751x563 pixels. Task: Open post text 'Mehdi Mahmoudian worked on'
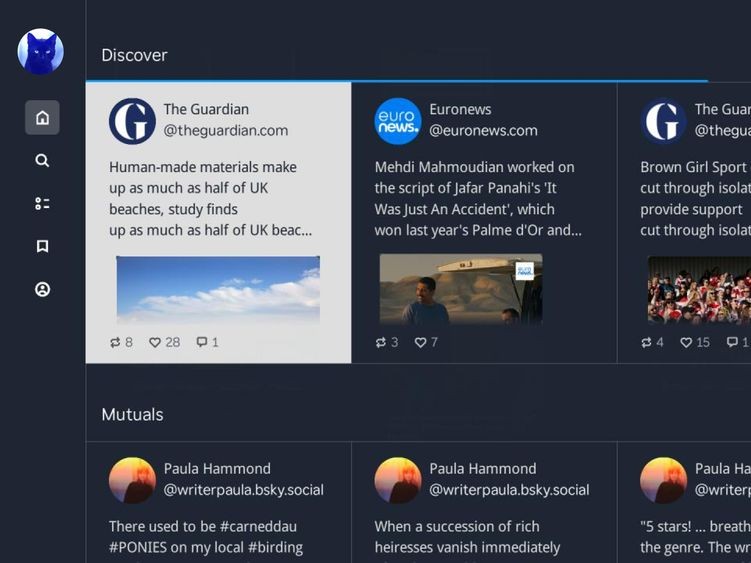pyautogui.click(x=474, y=167)
